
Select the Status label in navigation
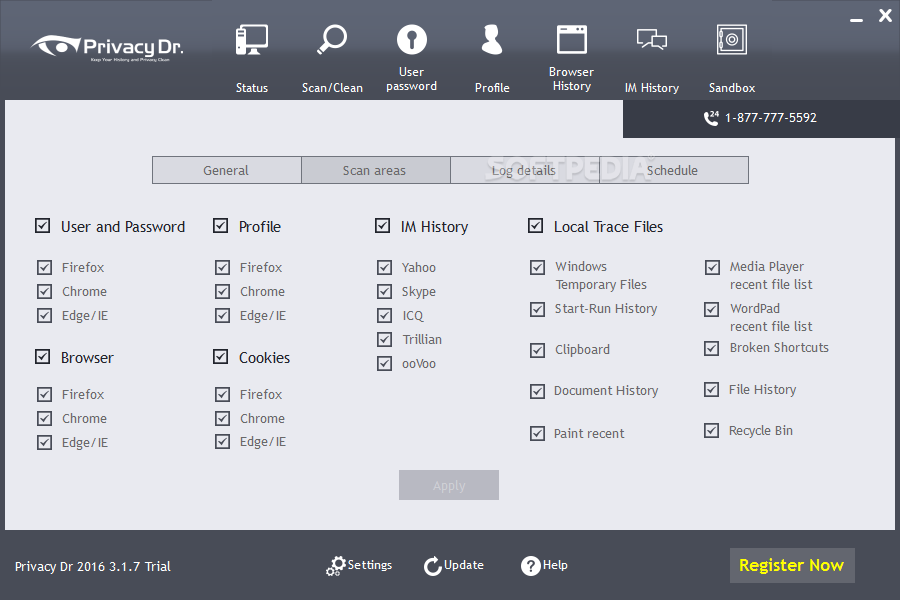[x=251, y=88]
